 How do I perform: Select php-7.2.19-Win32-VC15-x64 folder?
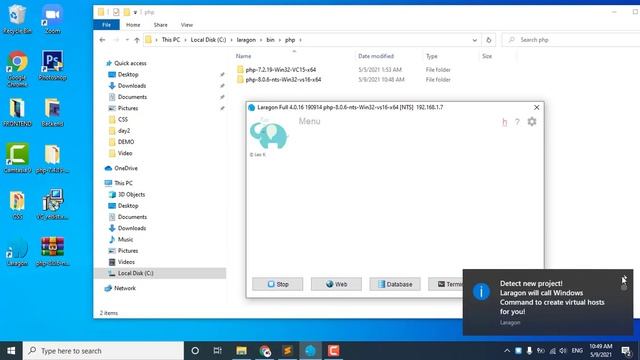point(280,70)
